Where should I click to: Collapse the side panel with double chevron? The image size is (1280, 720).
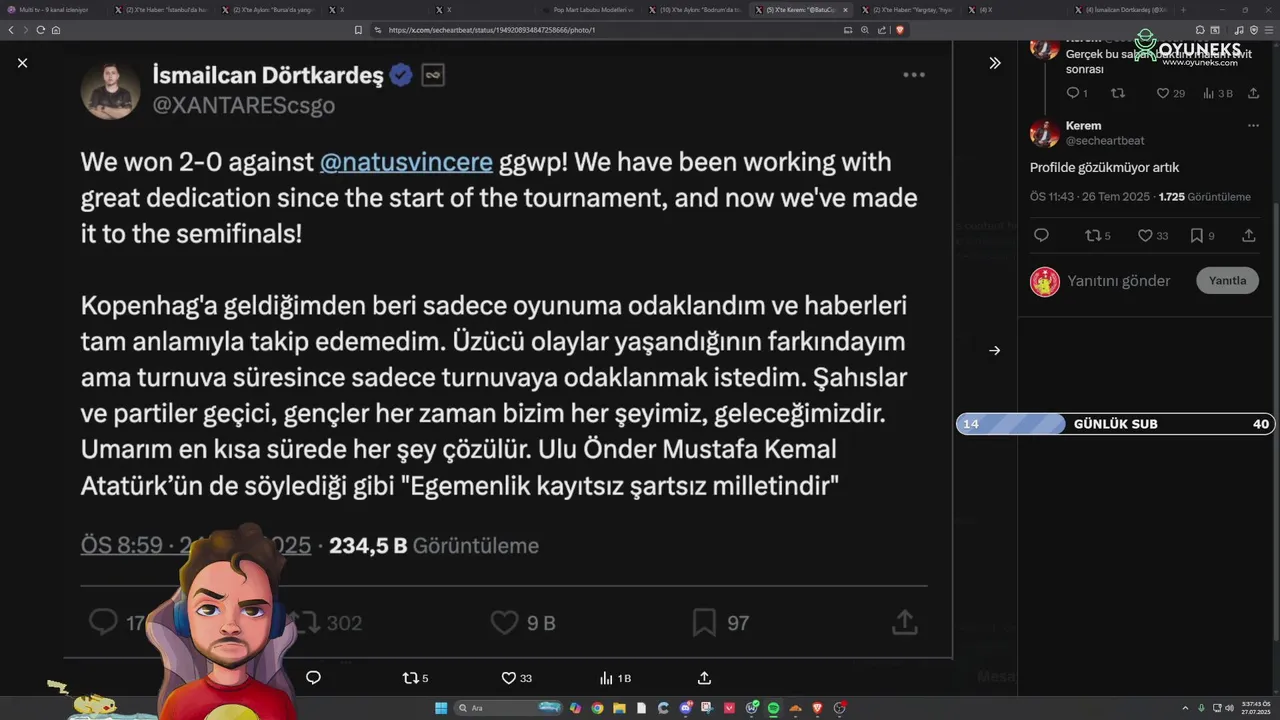point(995,63)
